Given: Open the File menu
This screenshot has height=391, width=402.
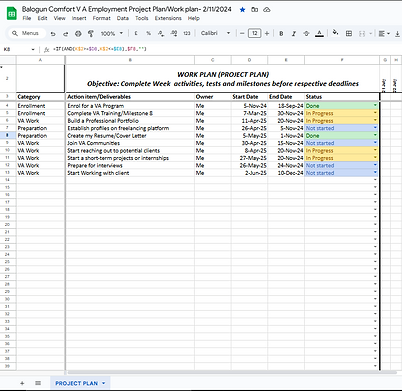Looking at the screenshot, I should point(27,18).
